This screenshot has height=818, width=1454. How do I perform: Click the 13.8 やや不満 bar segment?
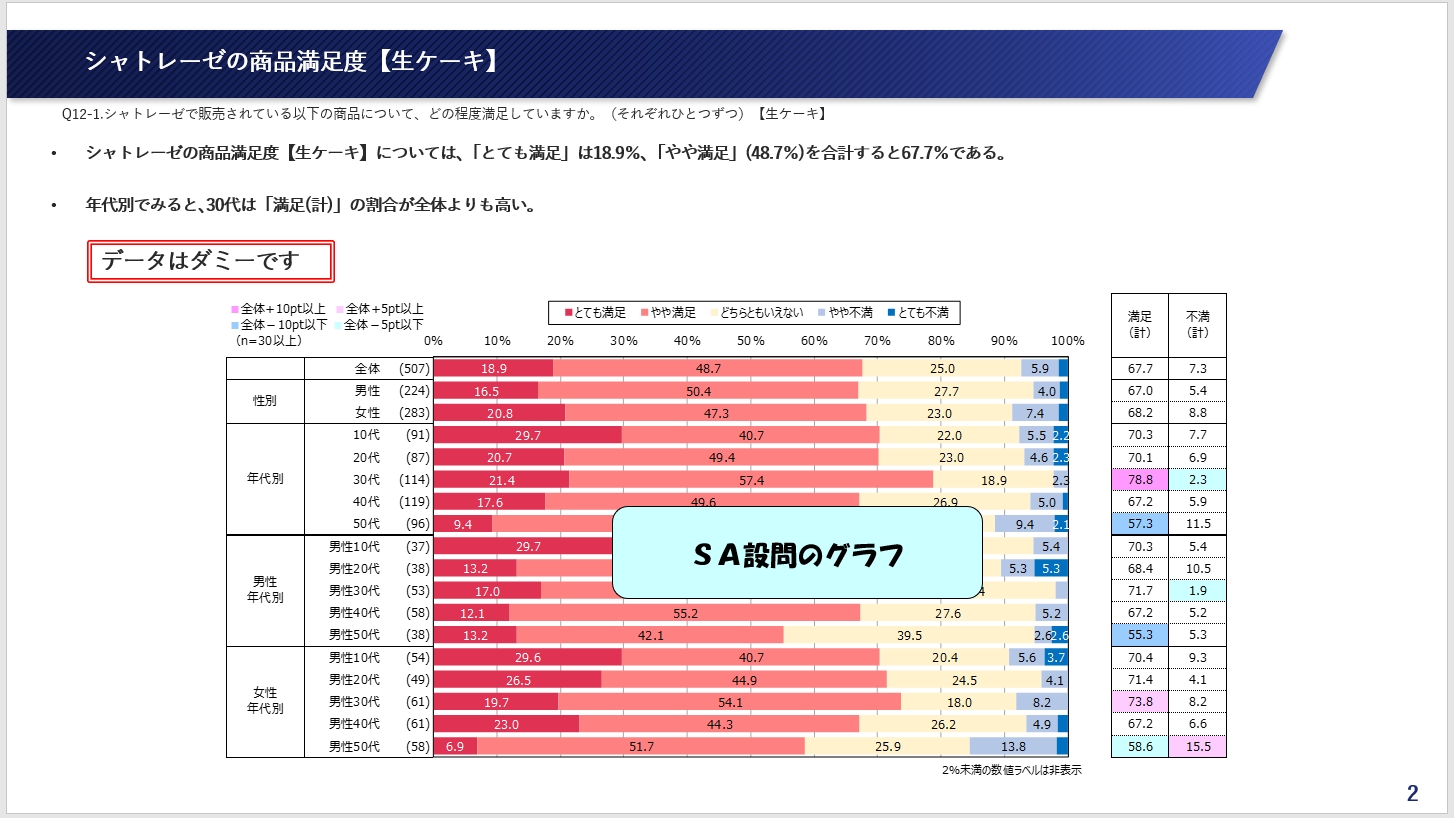pos(1013,746)
